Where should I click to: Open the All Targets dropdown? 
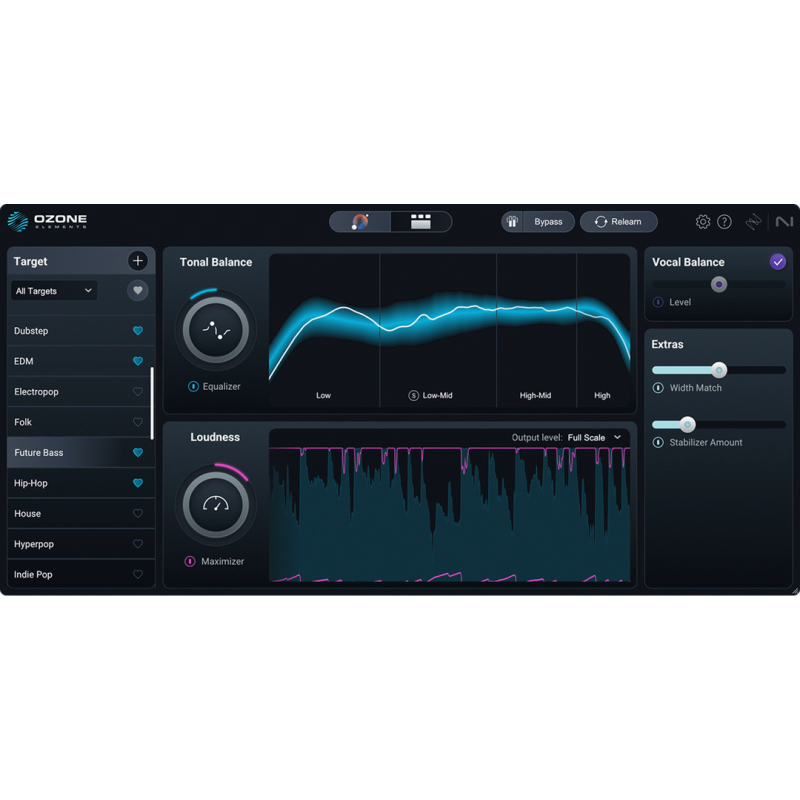54,290
